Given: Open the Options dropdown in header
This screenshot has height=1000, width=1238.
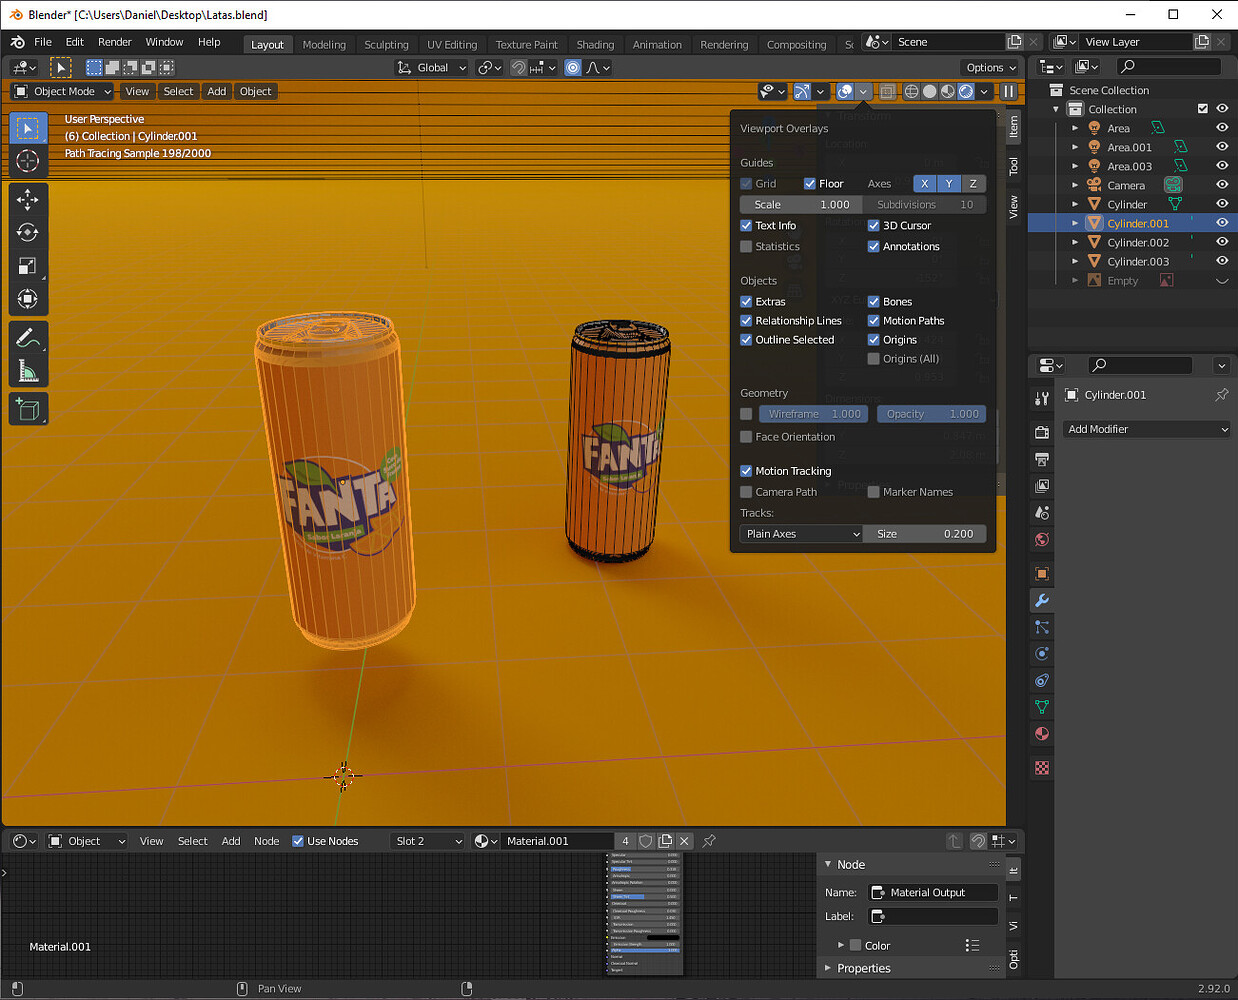Looking at the screenshot, I should pyautogui.click(x=991, y=68).
